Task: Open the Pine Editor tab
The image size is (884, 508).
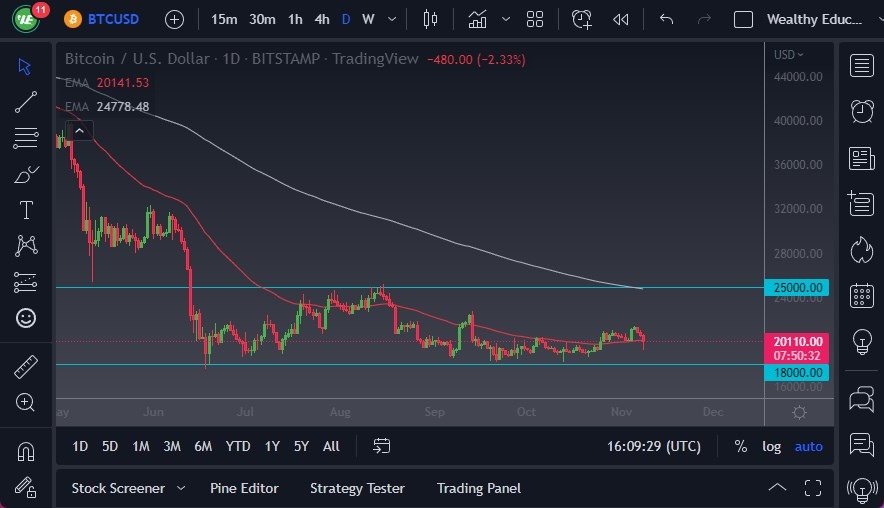Action: pyautogui.click(x=244, y=488)
